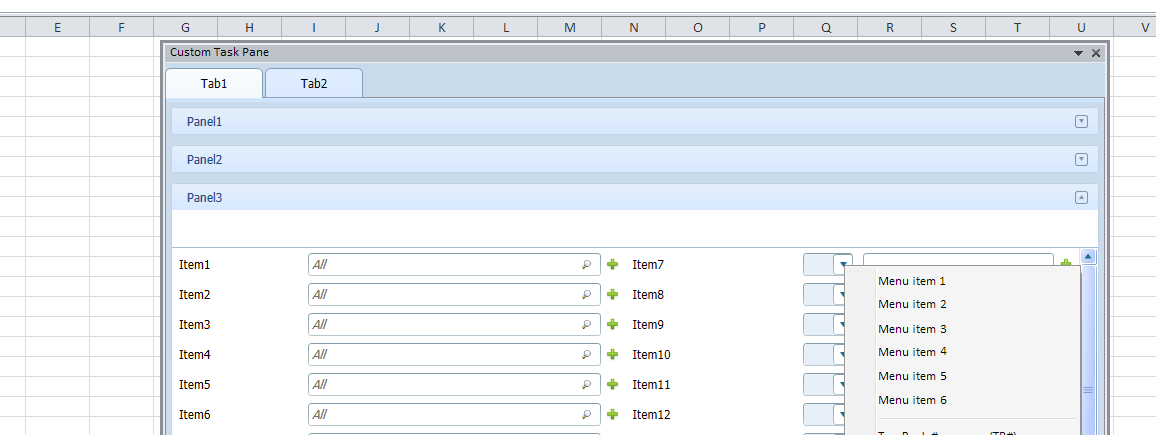The image size is (1156, 435).
Task: Click the magnifier icon in Item6 field
Action: click(586, 414)
